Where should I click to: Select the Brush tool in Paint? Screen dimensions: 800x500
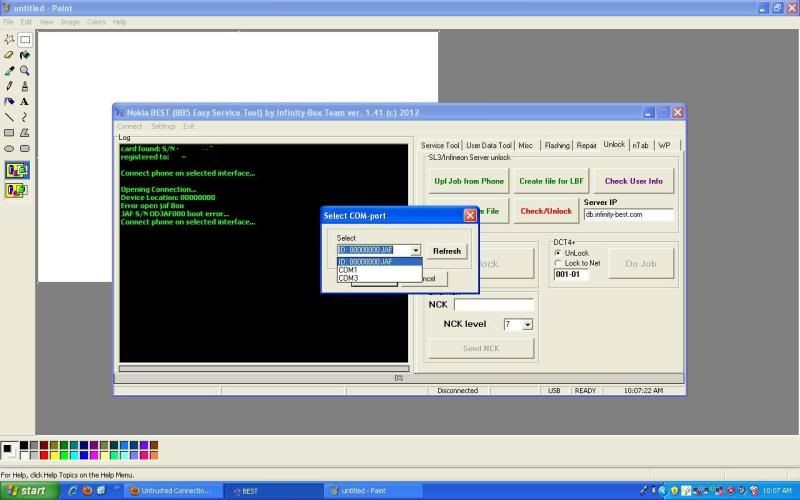click(25, 86)
